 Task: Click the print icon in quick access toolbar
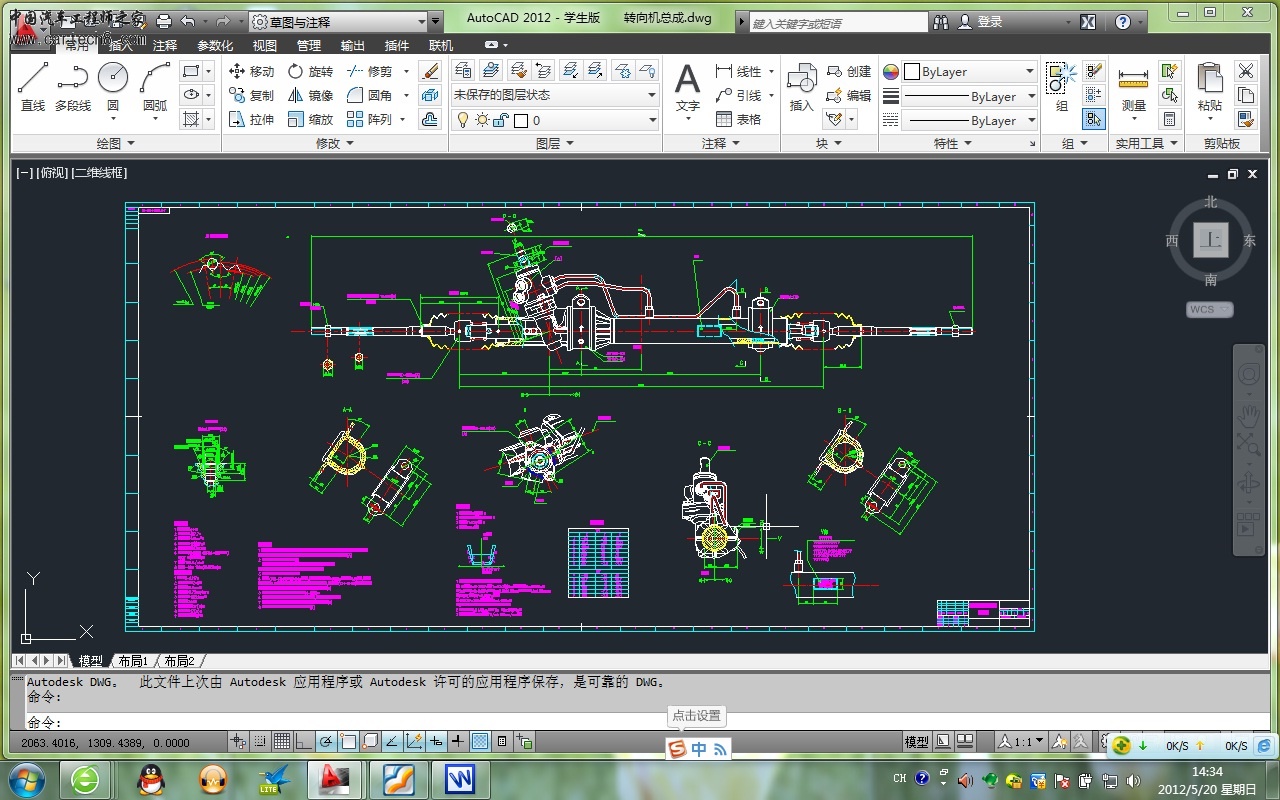click(x=164, y=21)
